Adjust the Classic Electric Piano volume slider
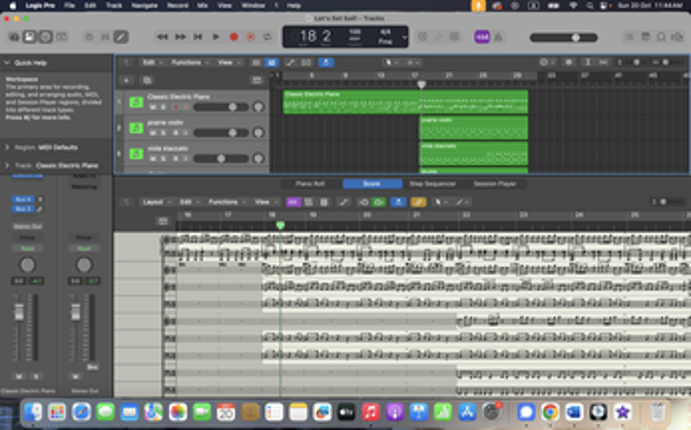Screen dimensions: 691x430 point(221,107)
